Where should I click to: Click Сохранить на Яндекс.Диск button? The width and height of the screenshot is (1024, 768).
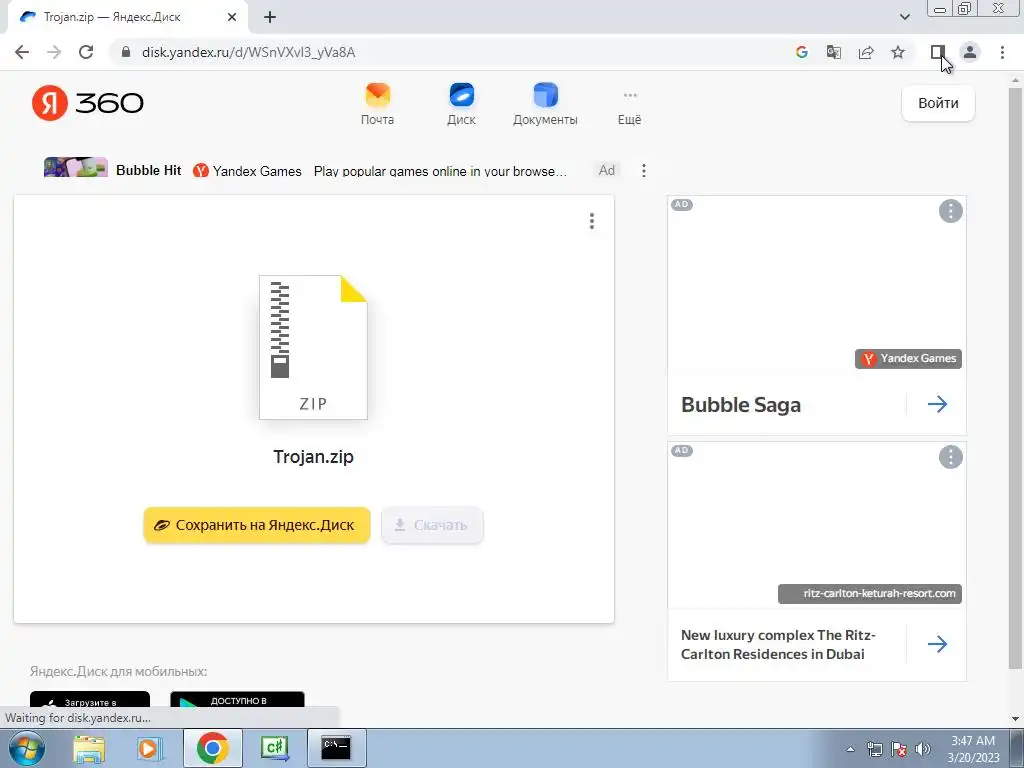click(x=257, y=525)
